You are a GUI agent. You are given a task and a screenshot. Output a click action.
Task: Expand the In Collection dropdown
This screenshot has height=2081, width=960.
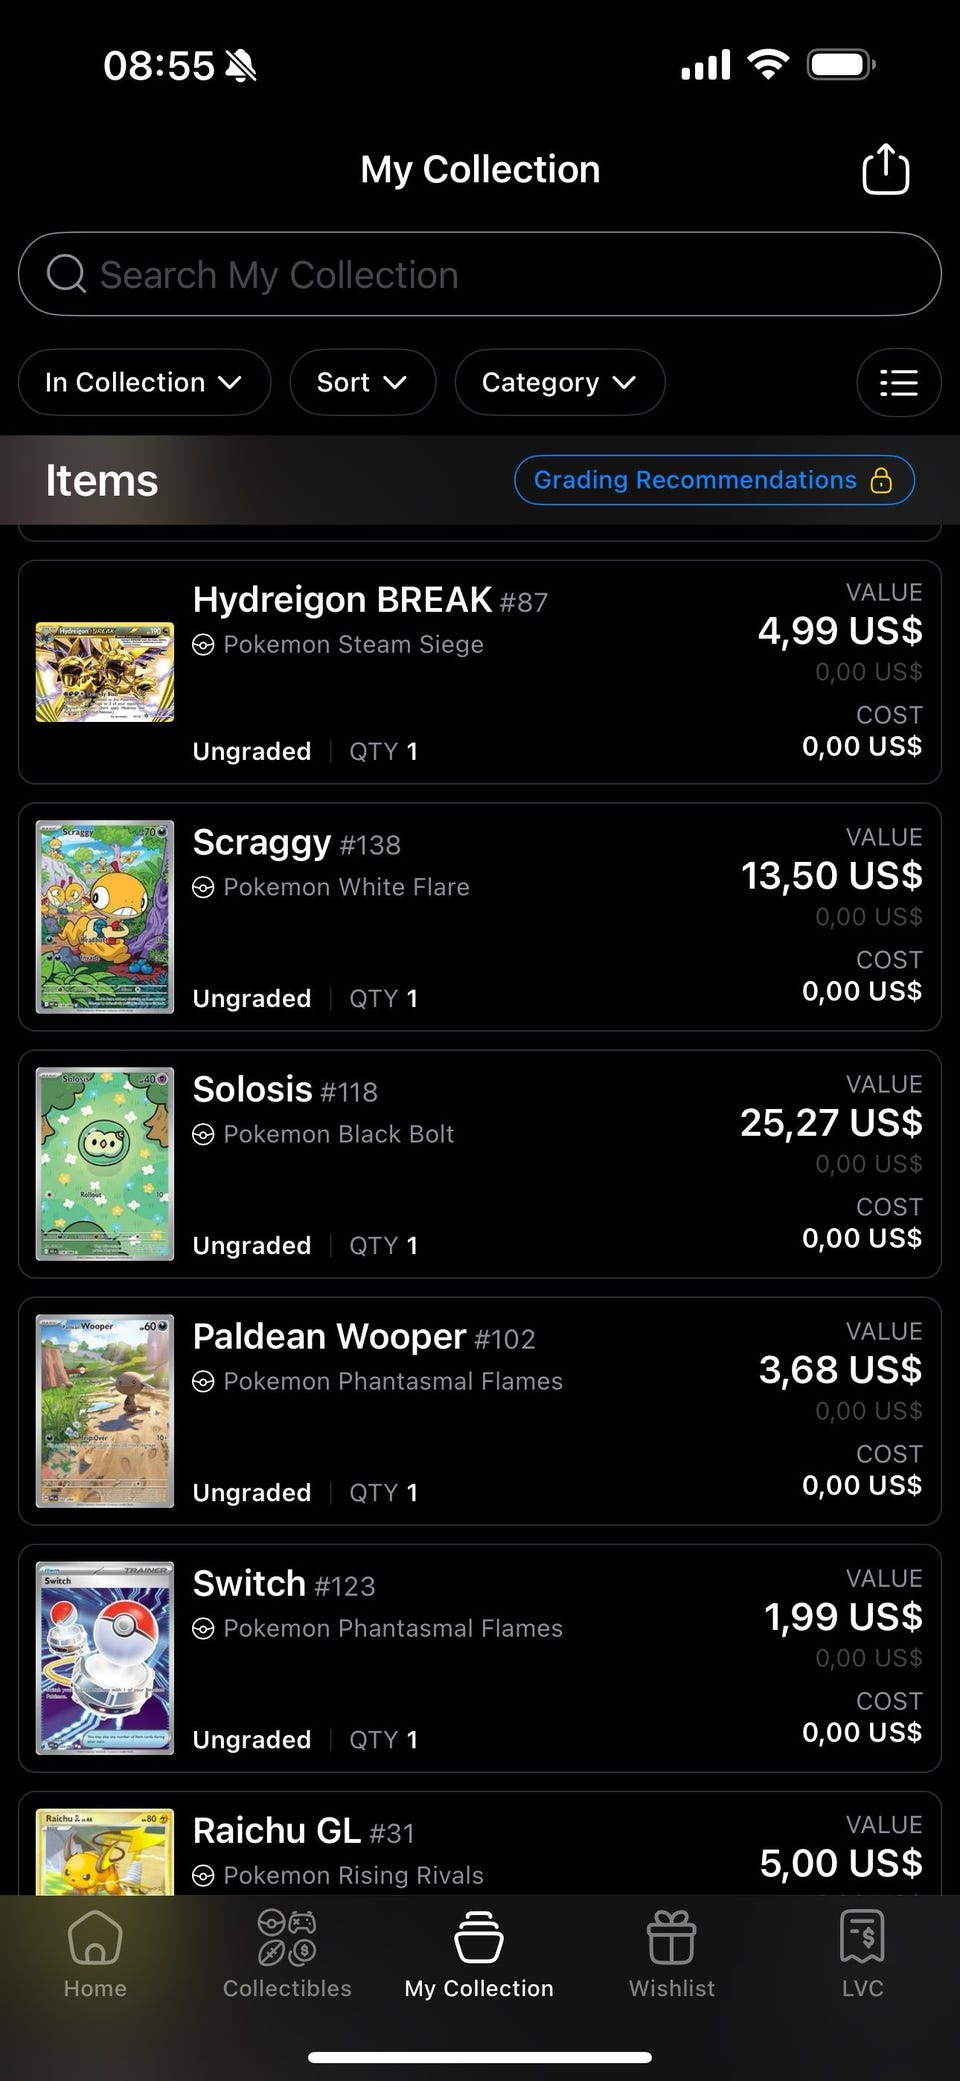pyautogui.click(x=144, y=382)
